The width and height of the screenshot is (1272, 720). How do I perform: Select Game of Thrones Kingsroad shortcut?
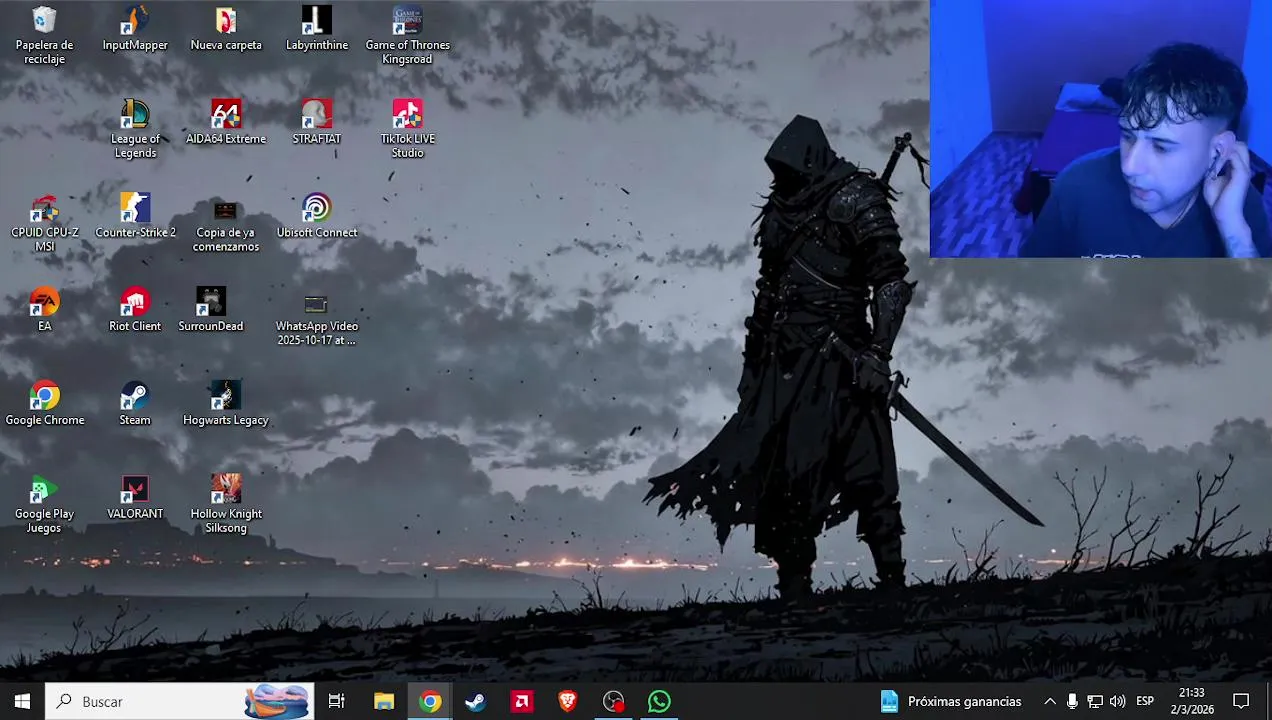407,36
